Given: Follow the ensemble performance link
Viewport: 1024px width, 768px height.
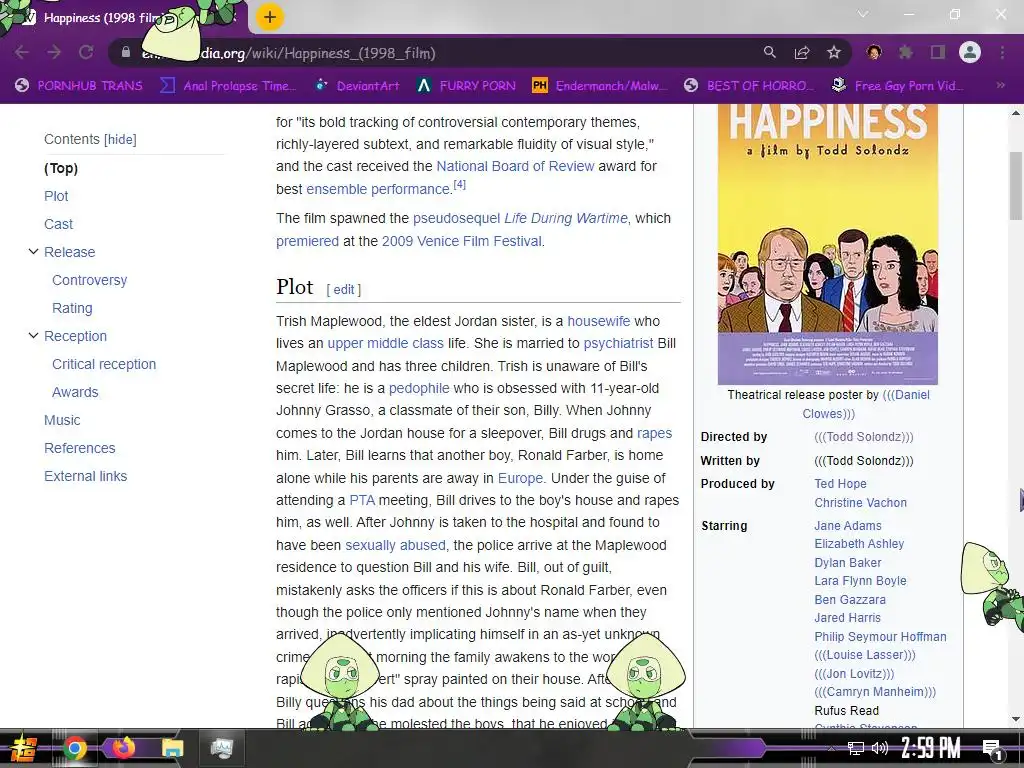Looking at the screenshot, I should click(x=378, y=189).
